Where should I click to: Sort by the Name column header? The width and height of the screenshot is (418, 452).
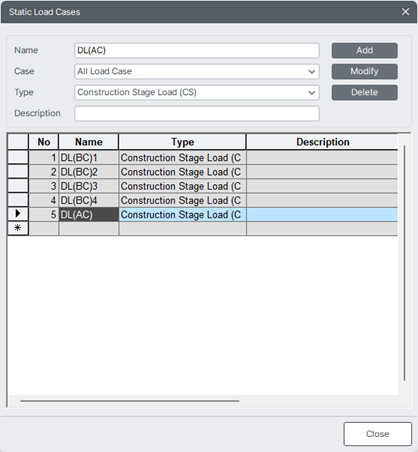click(89, 142)
